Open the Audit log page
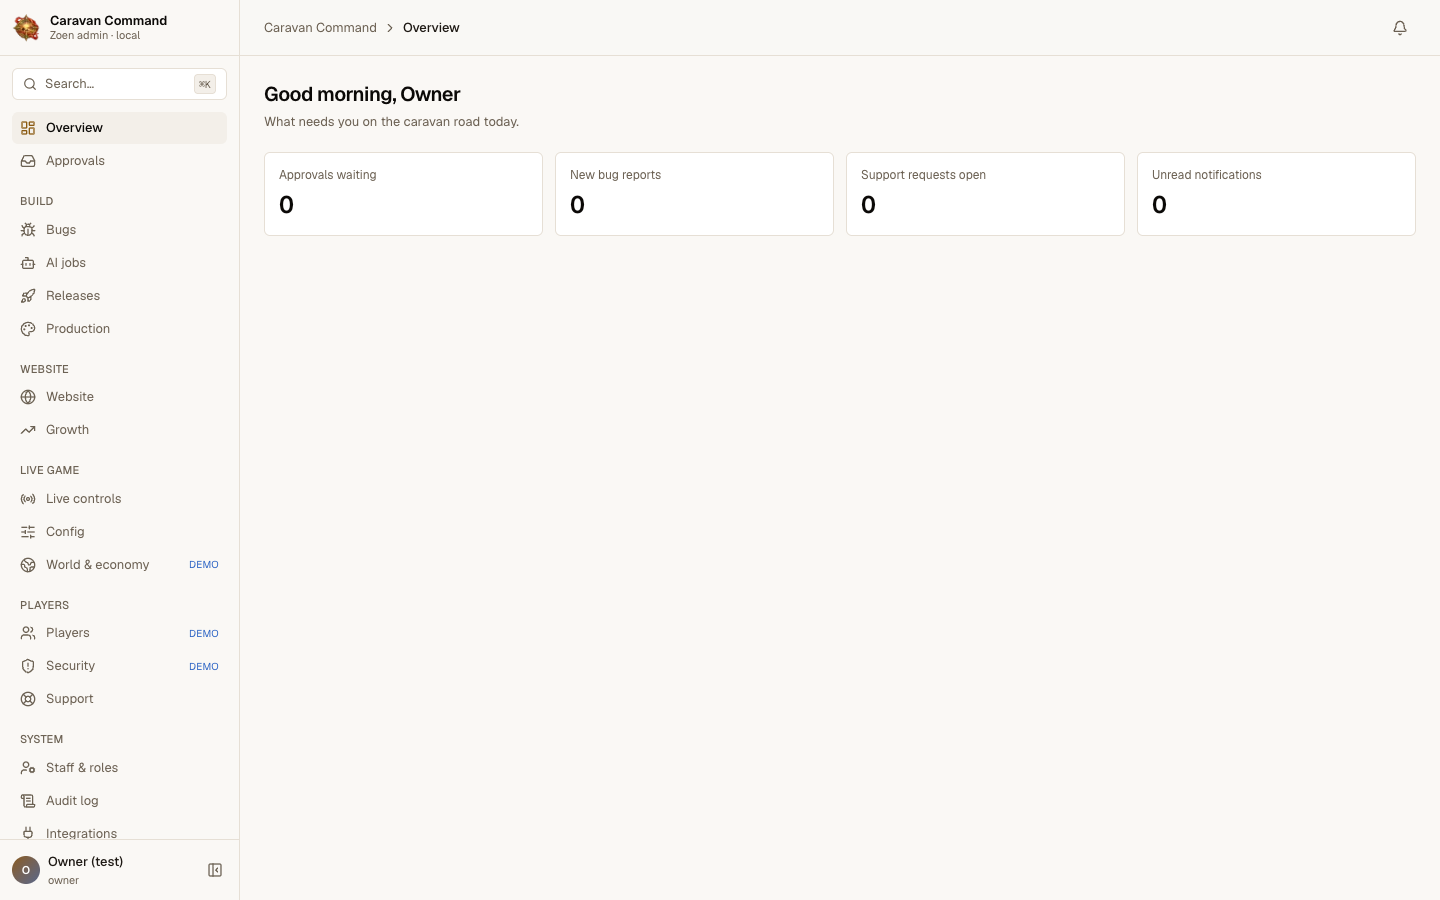Screen dimensions: 1440x900 119,801
